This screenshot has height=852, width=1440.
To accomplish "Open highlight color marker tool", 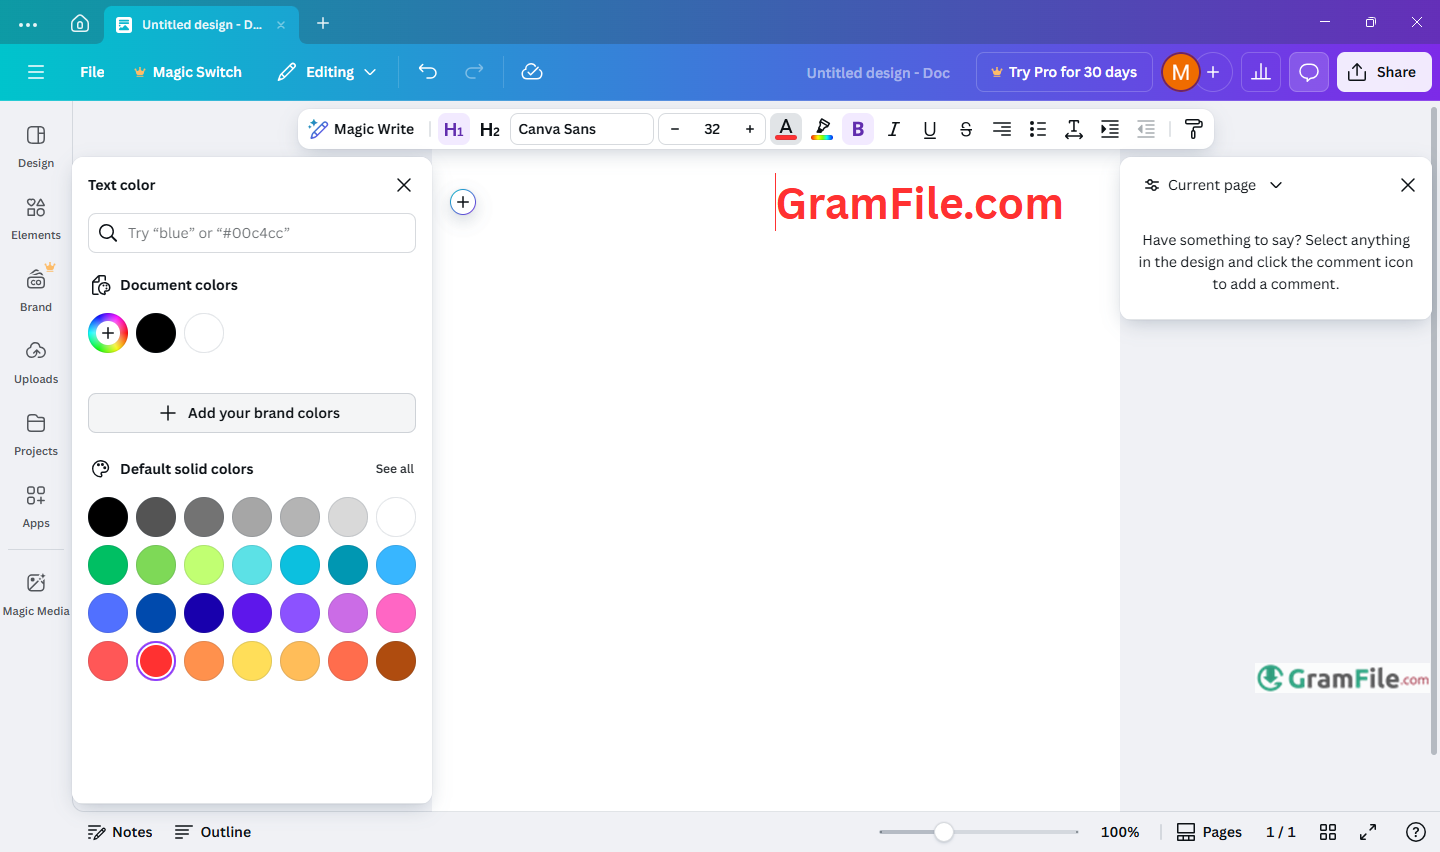I will pyautogui.click(x=822, y=129).
